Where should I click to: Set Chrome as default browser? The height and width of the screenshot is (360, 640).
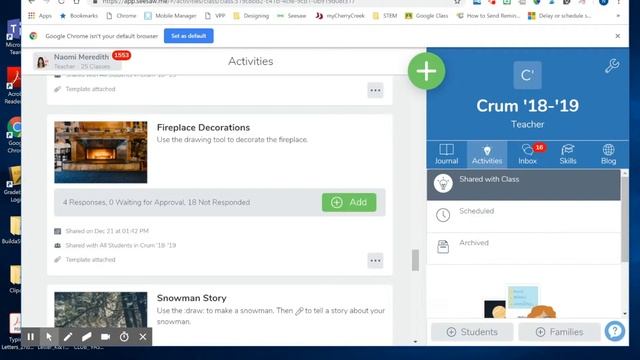(x=189, y=36)
